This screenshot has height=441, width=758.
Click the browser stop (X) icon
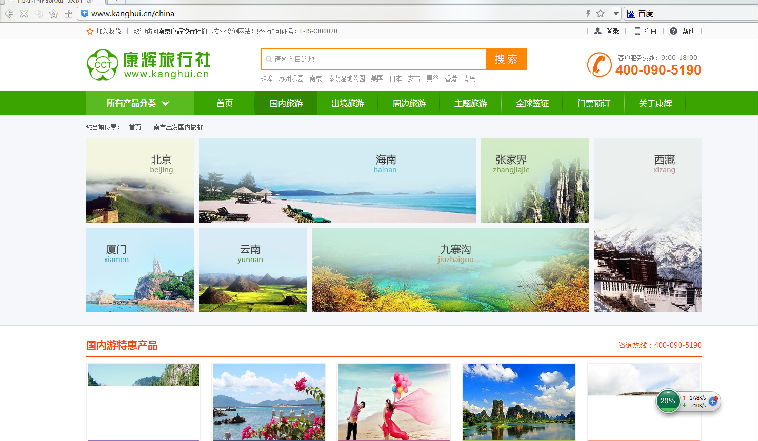coord(23,14)
